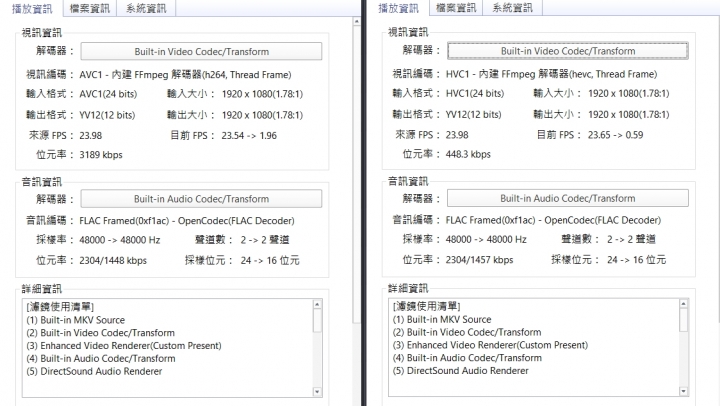
Task: Click output size "1920 x 1080(1.78:1)" in right window
Action: point(629,115)
